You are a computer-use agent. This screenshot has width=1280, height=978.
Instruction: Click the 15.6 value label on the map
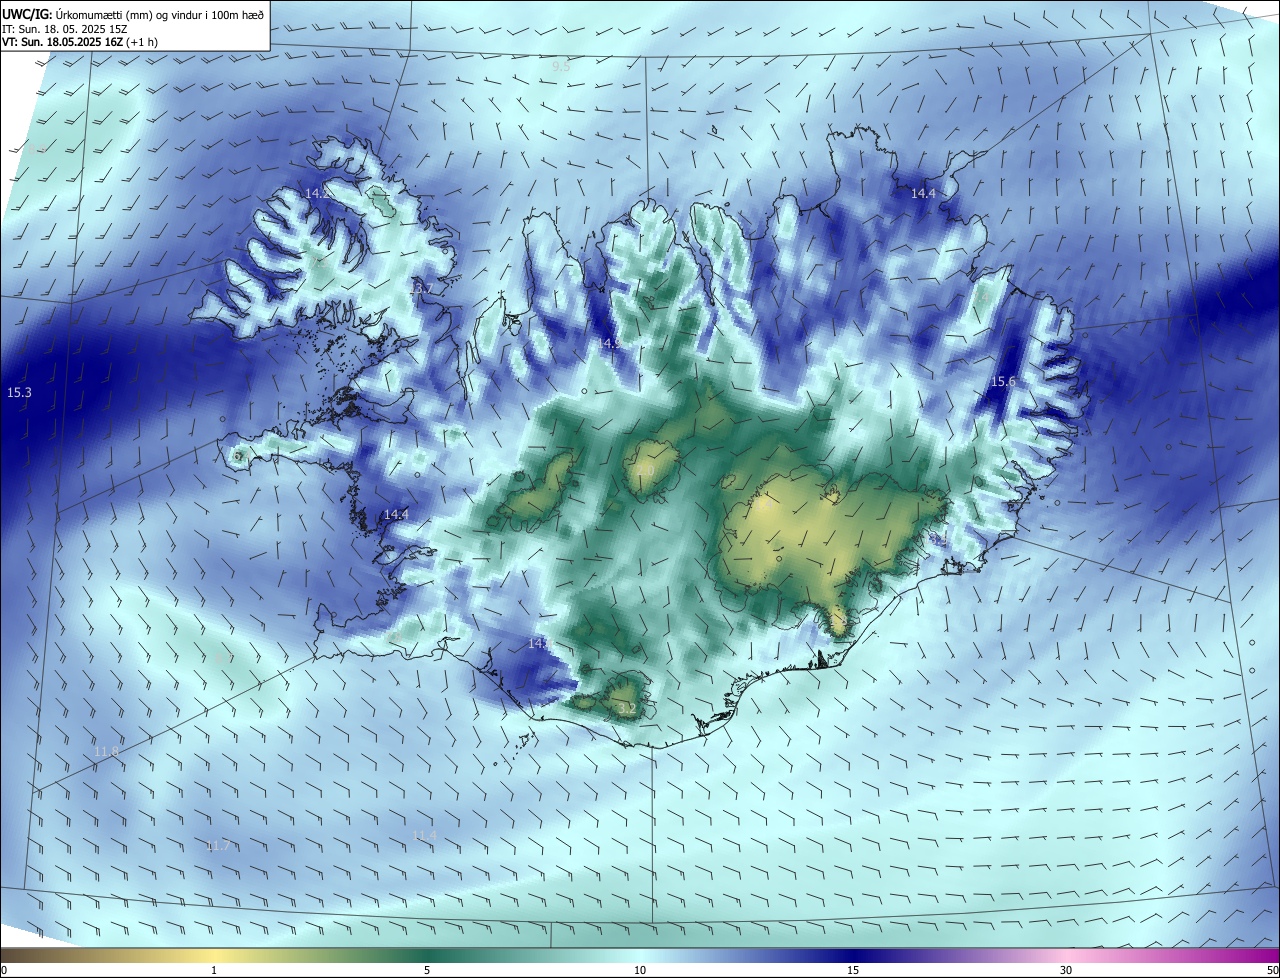click(x=1003, y=382)
